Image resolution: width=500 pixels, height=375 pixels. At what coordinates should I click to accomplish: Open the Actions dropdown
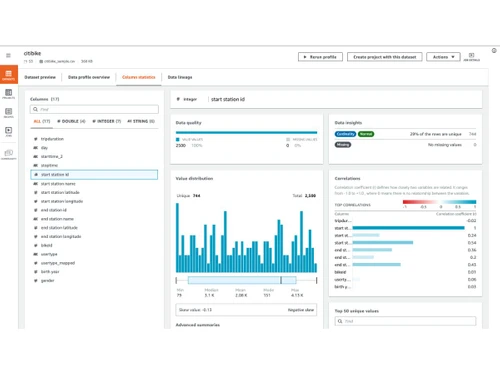tap(443, 57)
